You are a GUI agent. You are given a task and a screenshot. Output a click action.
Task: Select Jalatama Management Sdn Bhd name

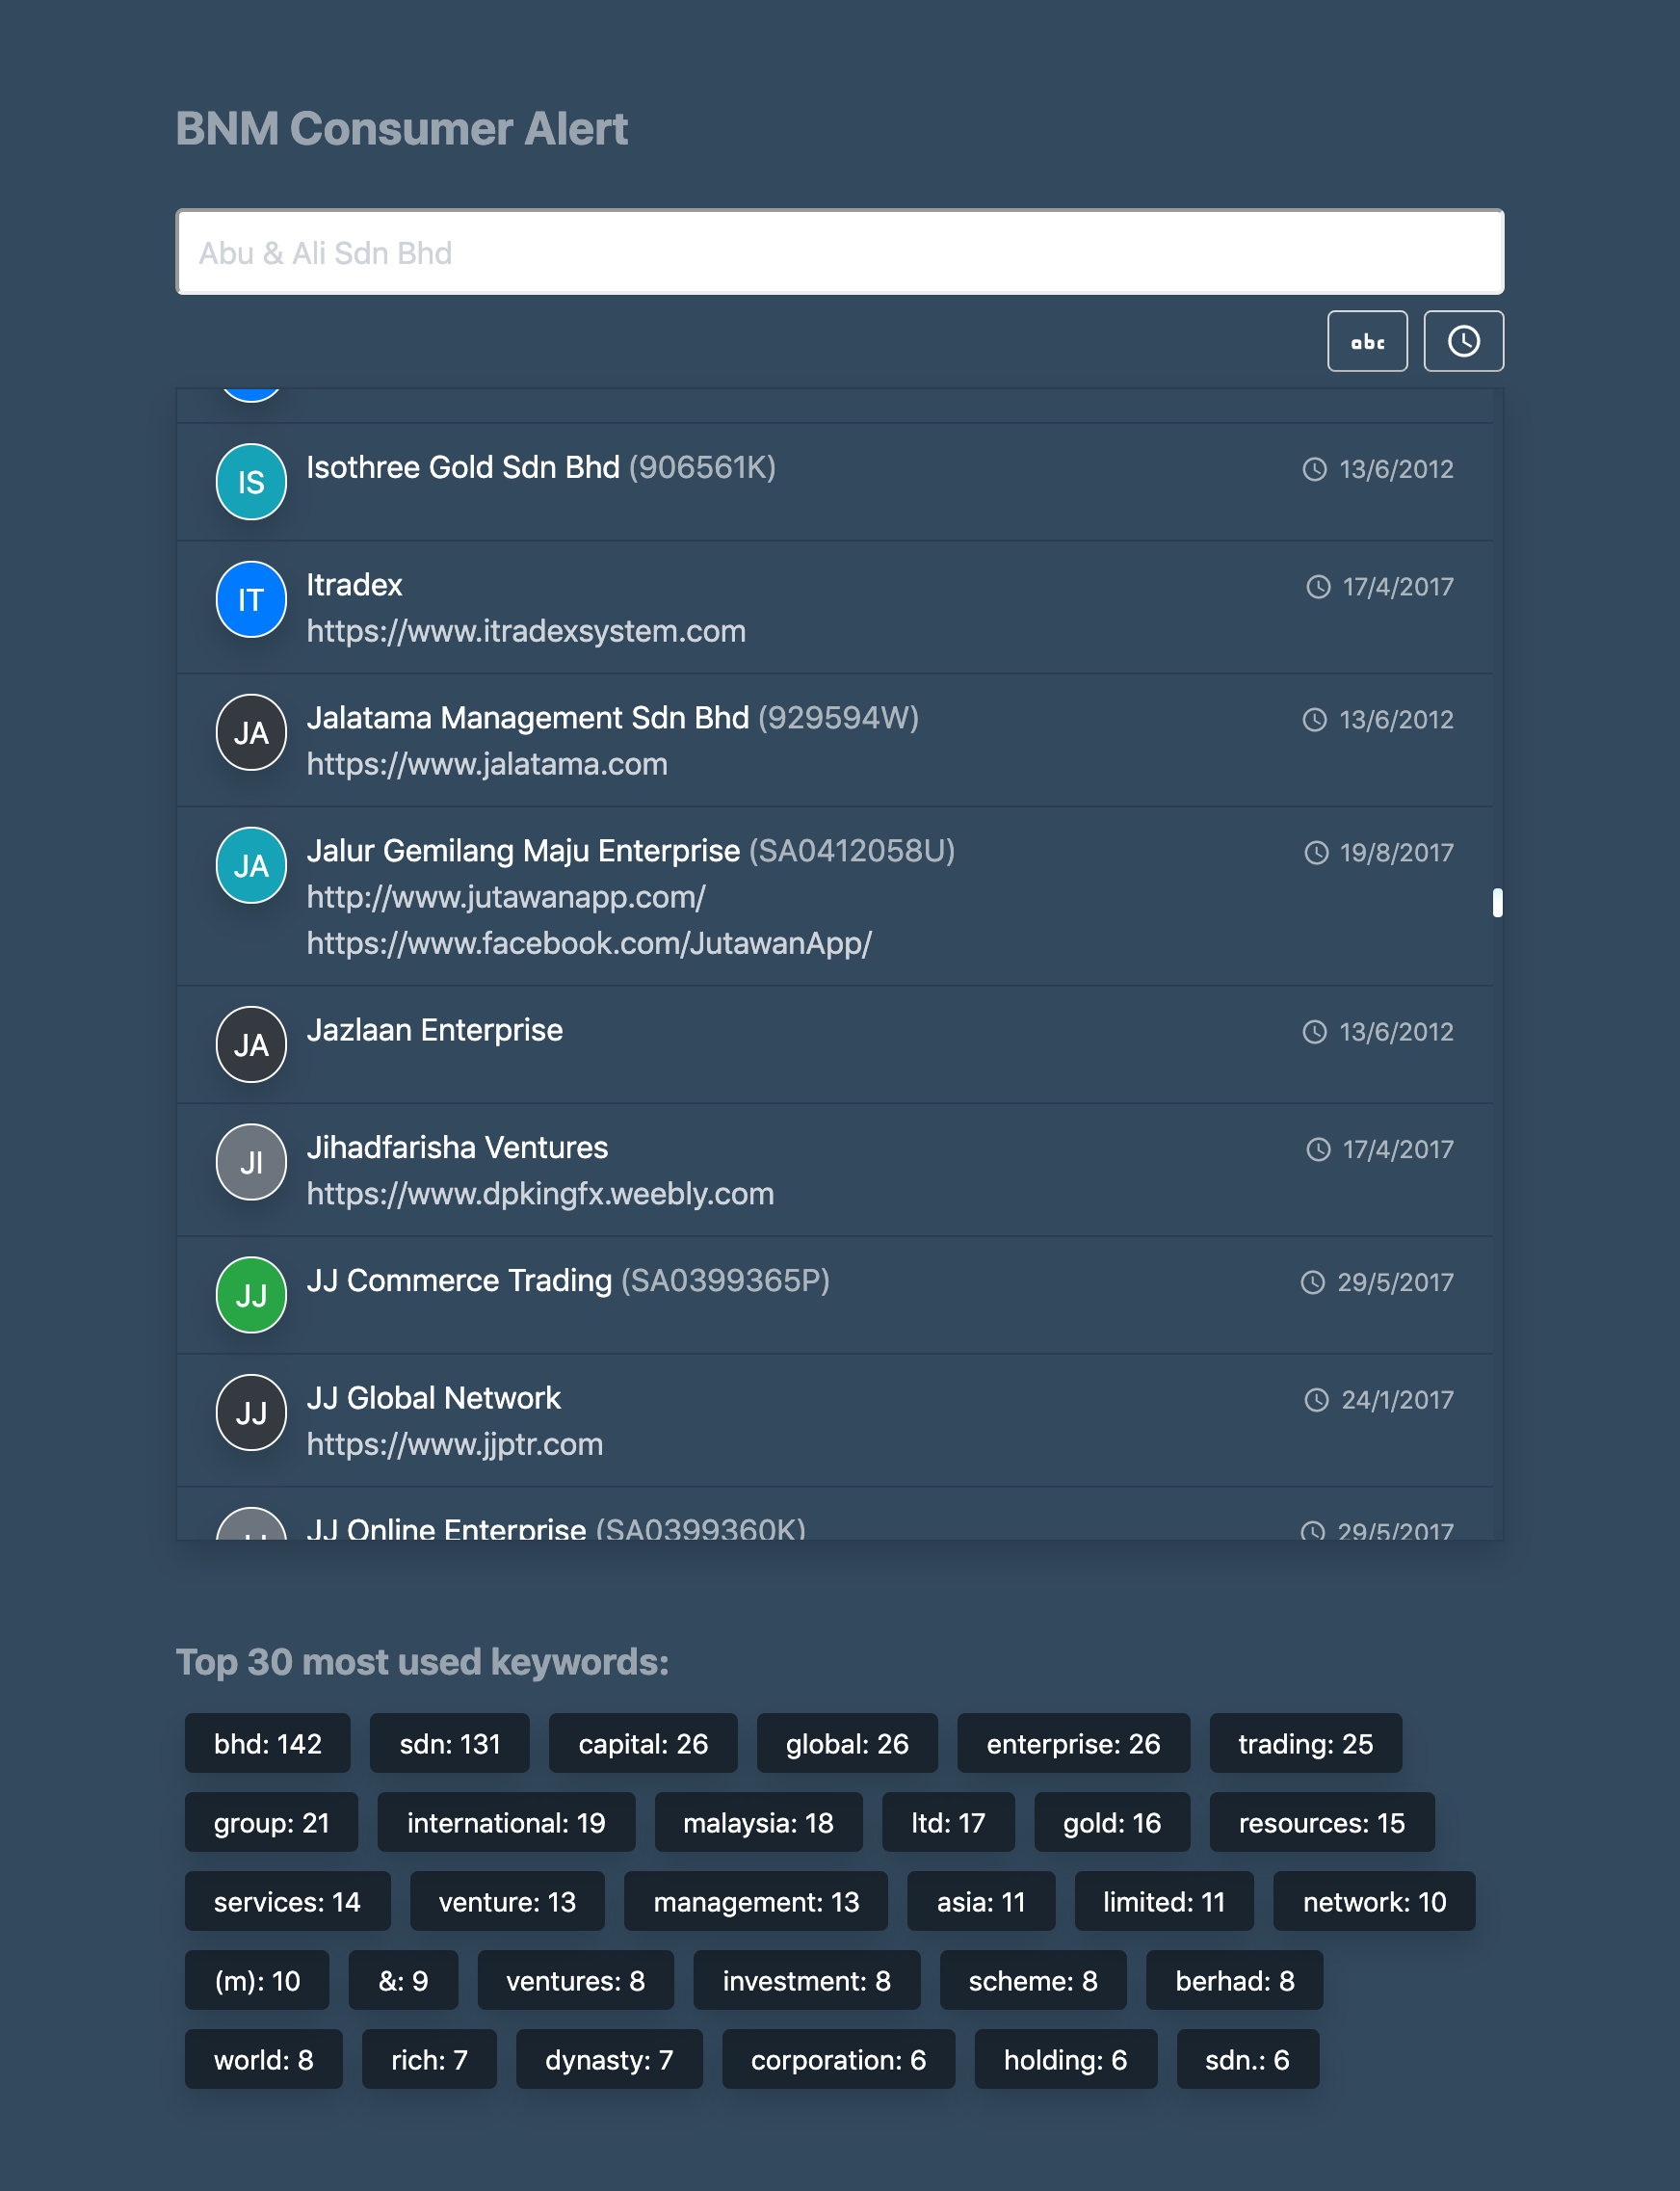528,718
